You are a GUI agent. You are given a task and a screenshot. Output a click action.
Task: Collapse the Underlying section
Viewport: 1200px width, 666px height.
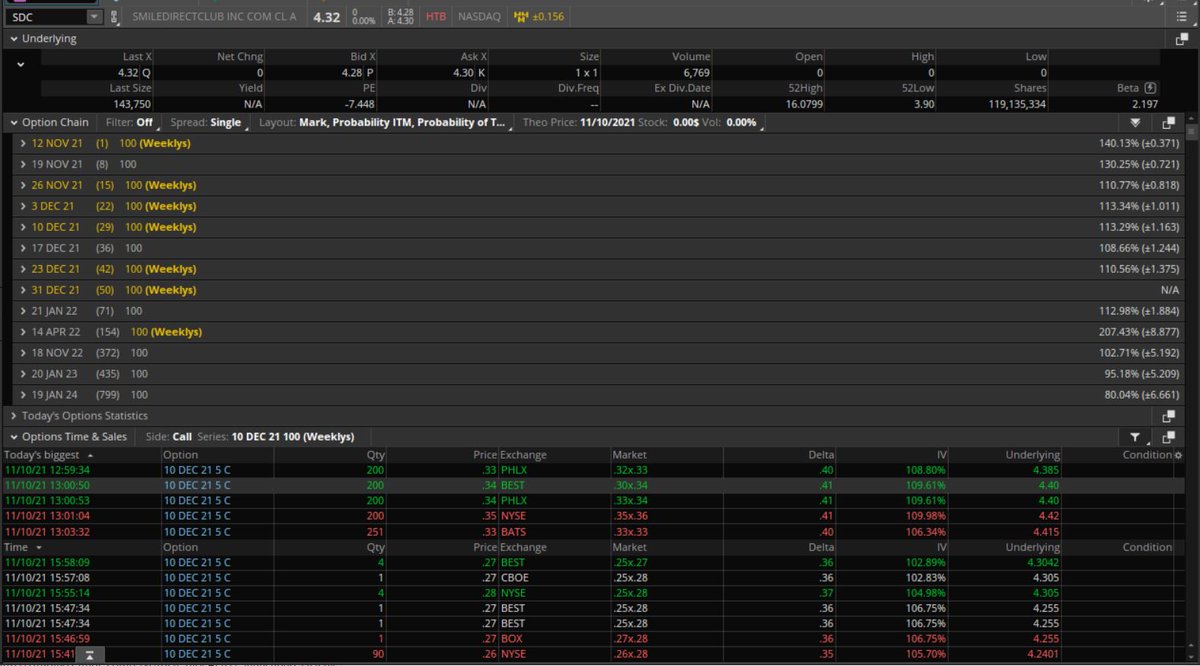click(14, 39)
